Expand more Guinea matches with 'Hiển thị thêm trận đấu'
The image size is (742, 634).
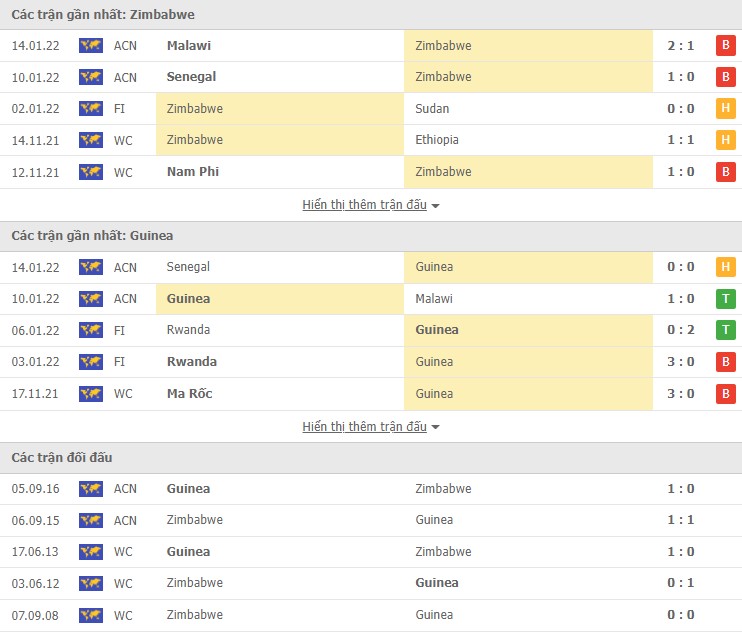coord(364,427)
